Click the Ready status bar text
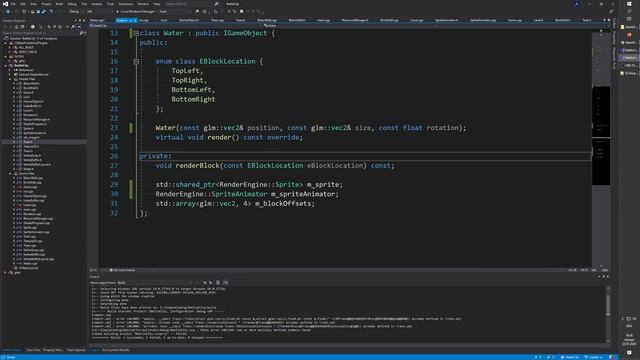Viewport: 640px width, 360px height. 11,357
